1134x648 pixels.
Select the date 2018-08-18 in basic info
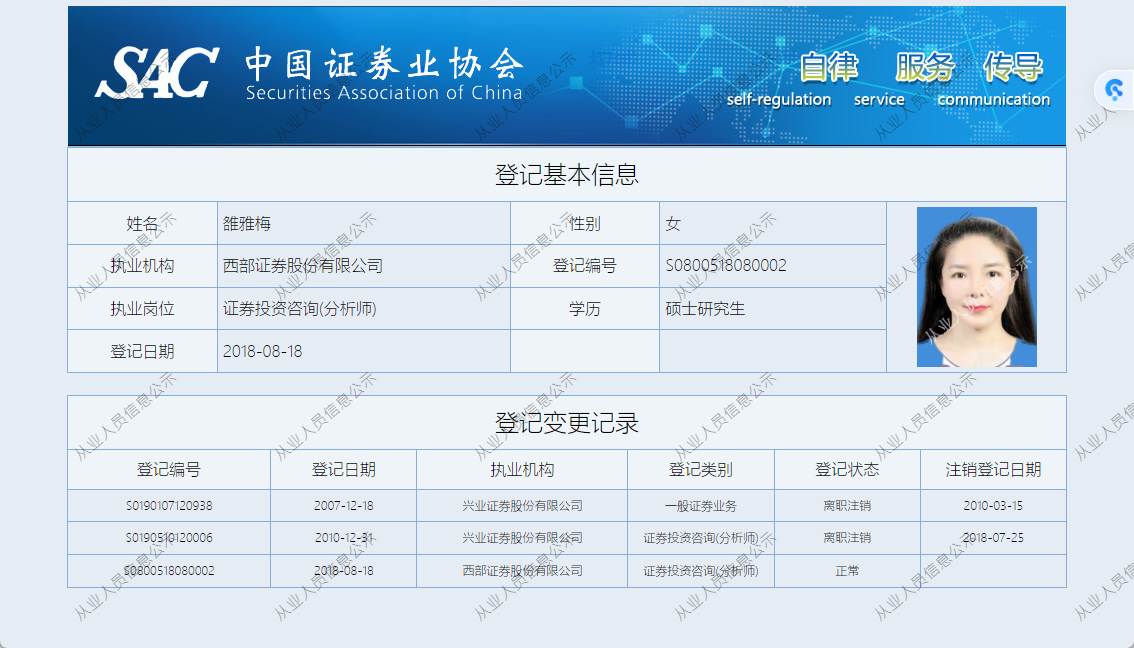[x=263, y=351]
